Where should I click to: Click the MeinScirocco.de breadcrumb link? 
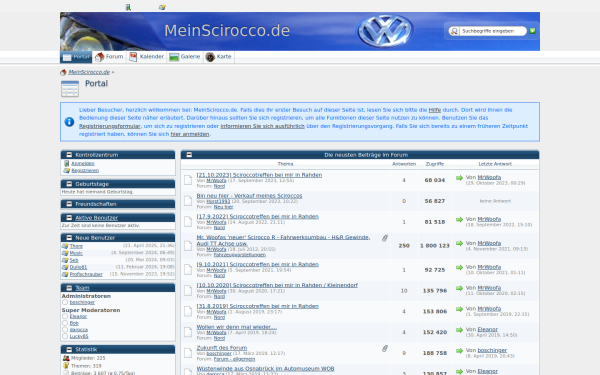point(89,72)
